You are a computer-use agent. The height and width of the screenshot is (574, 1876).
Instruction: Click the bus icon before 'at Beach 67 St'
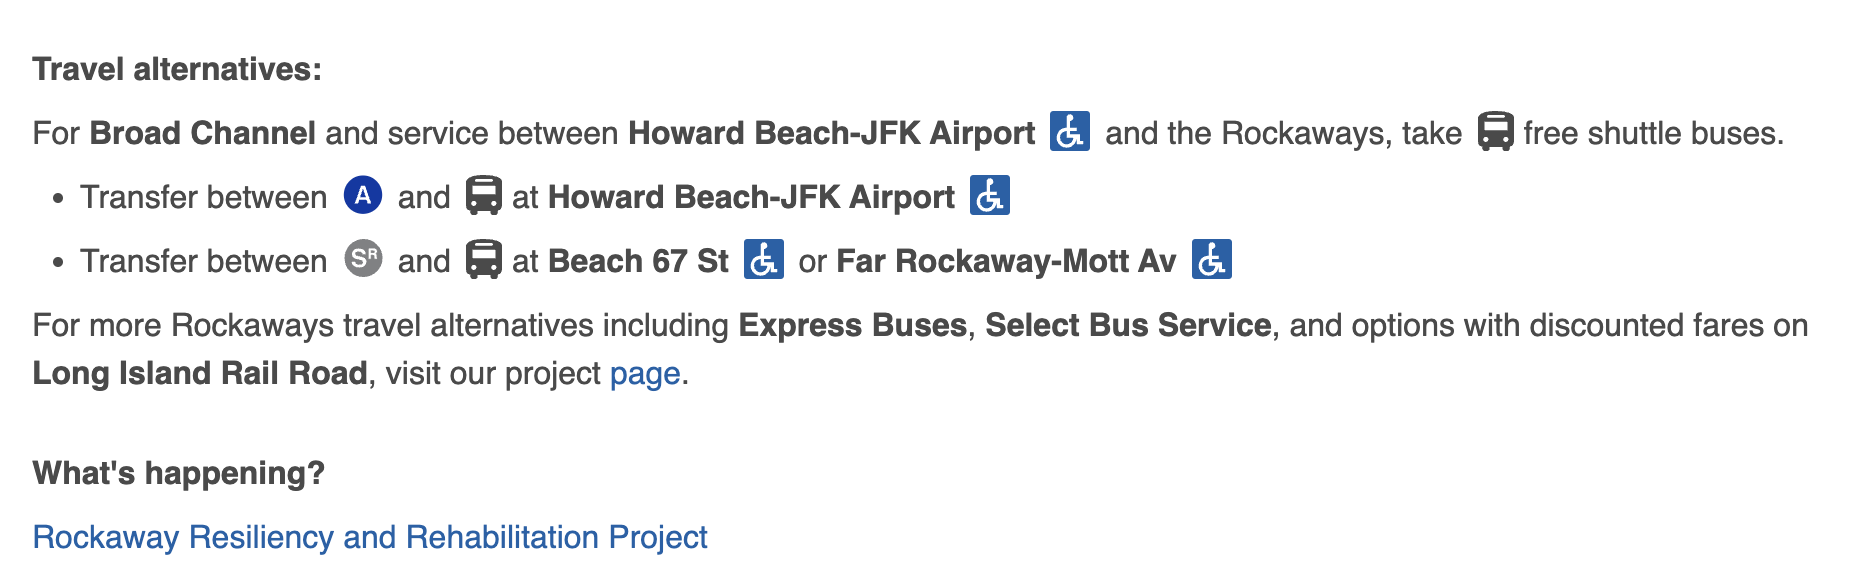click(483, 260)
